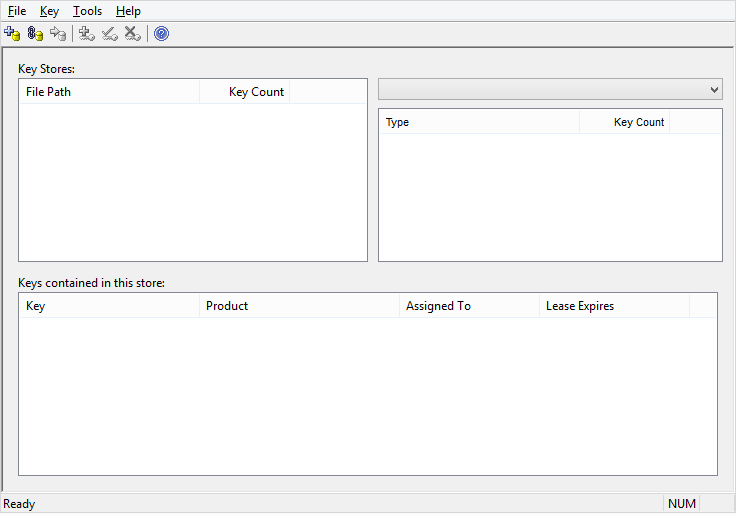
Task: Click the Key column header in keys list
Action: 109,306
